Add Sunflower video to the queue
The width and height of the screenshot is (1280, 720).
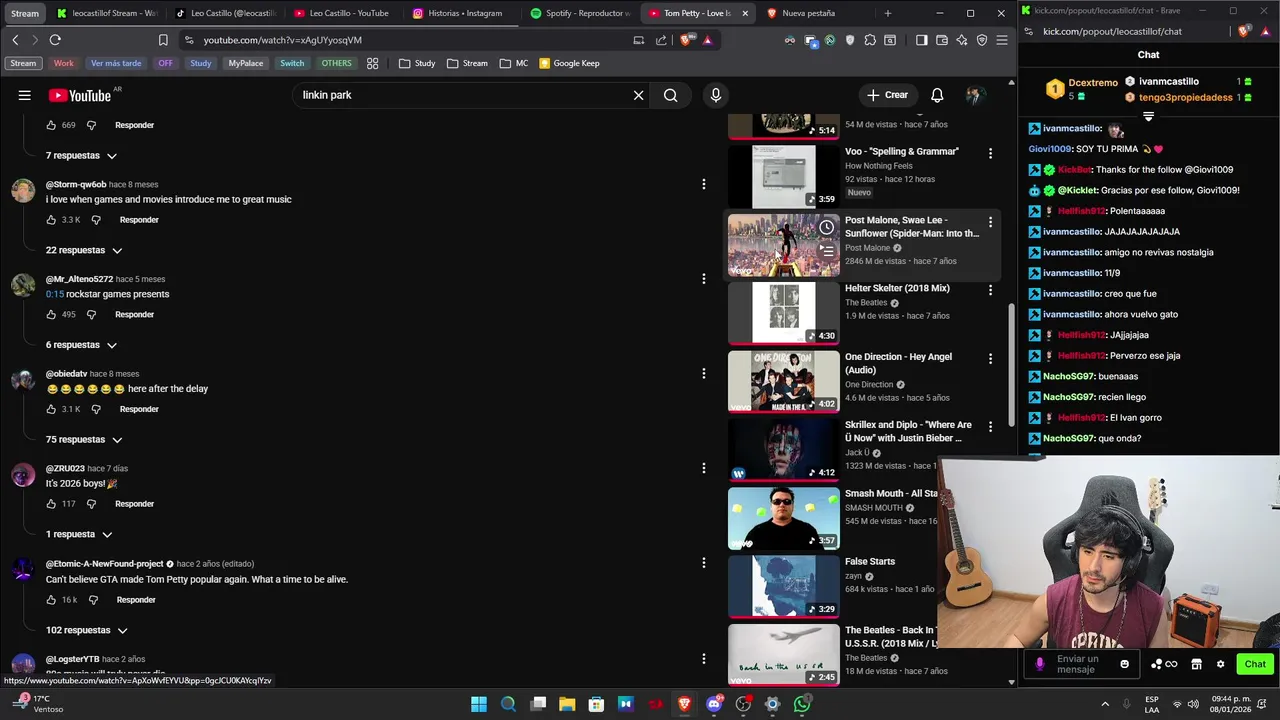click(x=826, y=250)
